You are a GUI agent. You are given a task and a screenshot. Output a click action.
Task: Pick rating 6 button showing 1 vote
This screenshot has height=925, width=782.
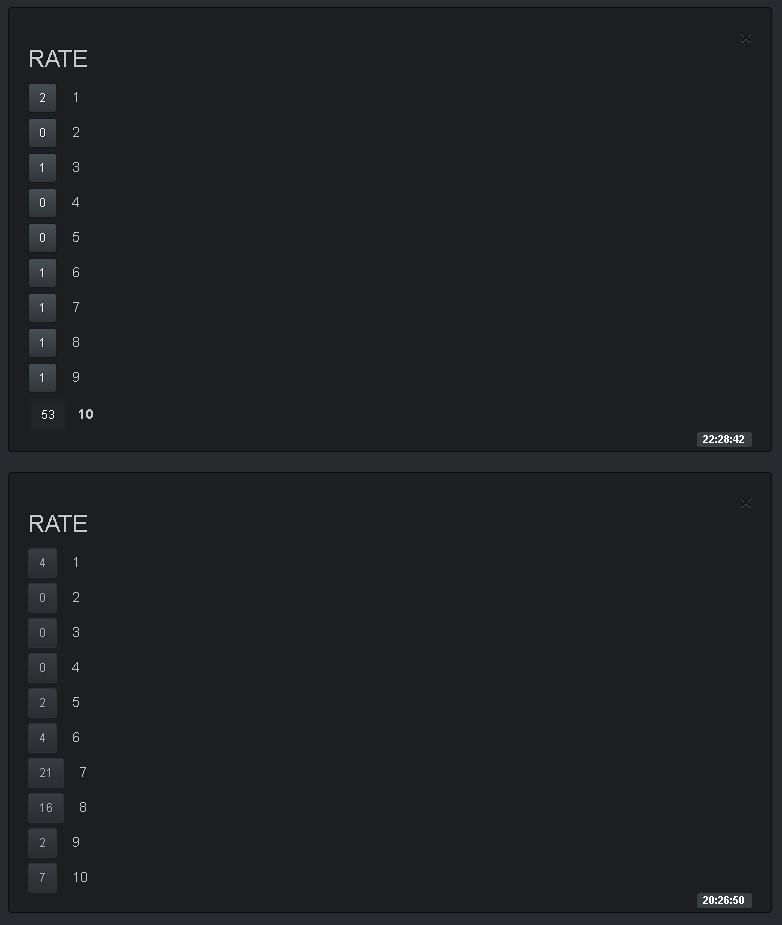tap(42, 273)
